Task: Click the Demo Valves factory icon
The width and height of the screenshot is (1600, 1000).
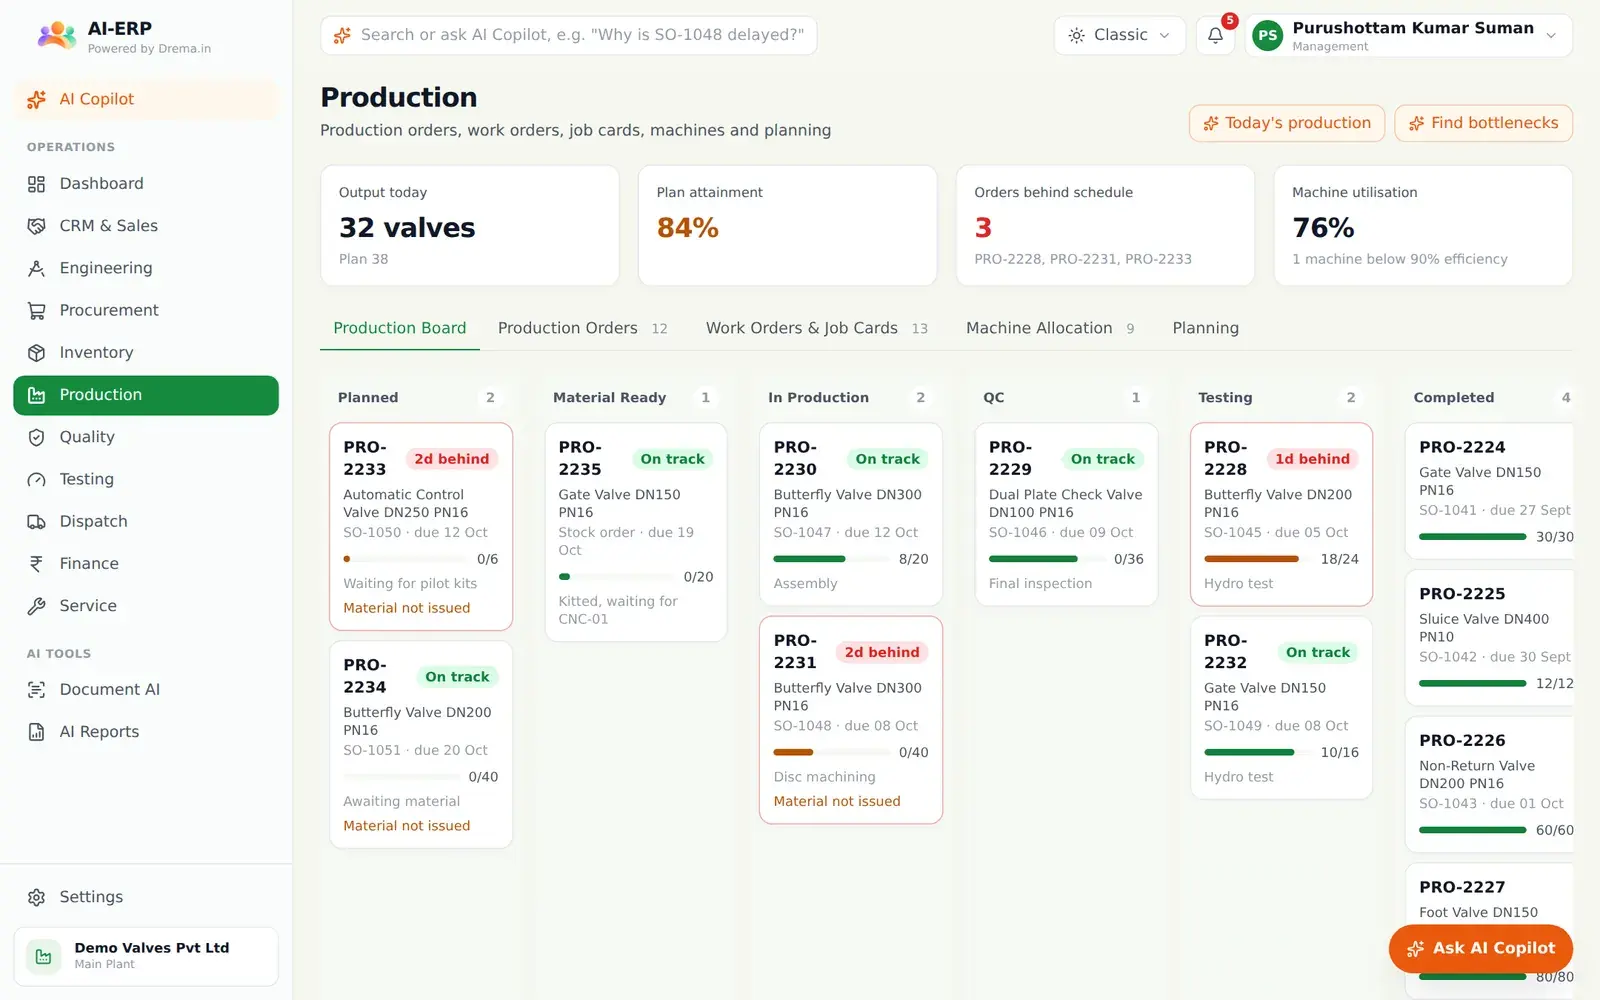Action: point(43,957)
